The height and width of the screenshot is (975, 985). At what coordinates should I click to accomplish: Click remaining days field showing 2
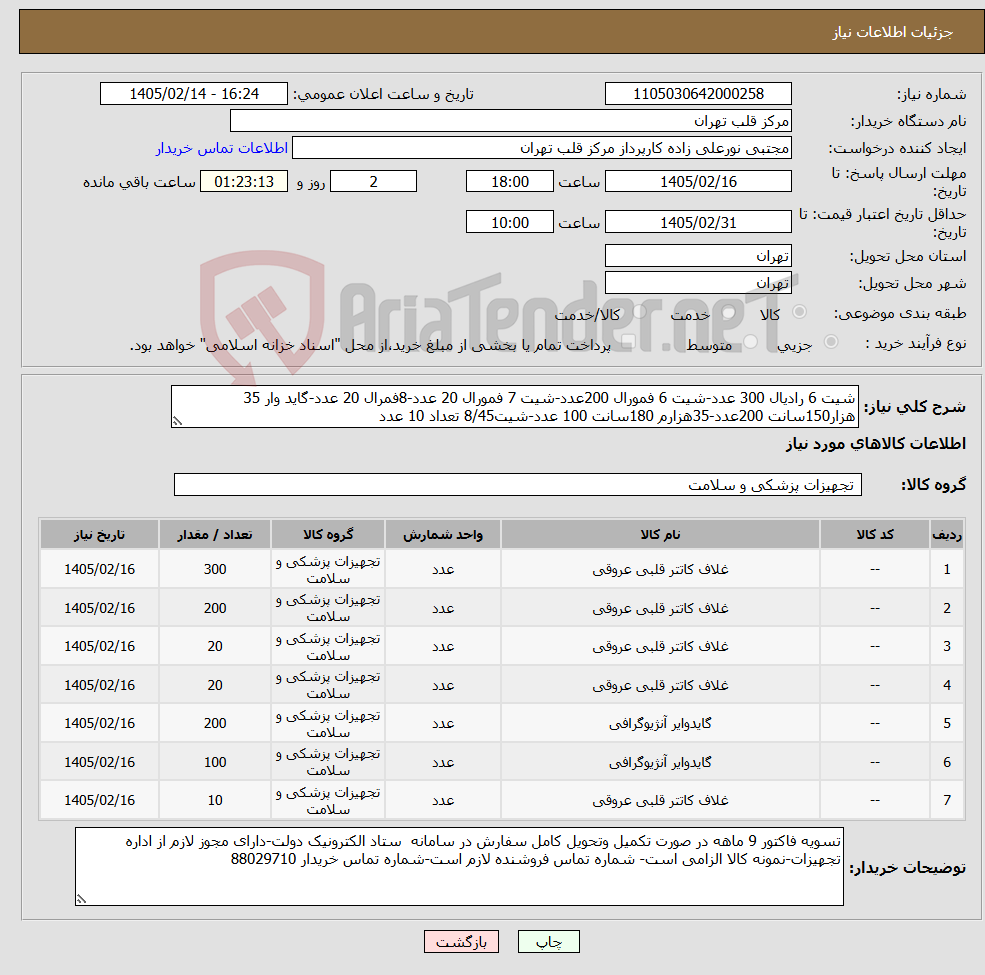point(373,182)
